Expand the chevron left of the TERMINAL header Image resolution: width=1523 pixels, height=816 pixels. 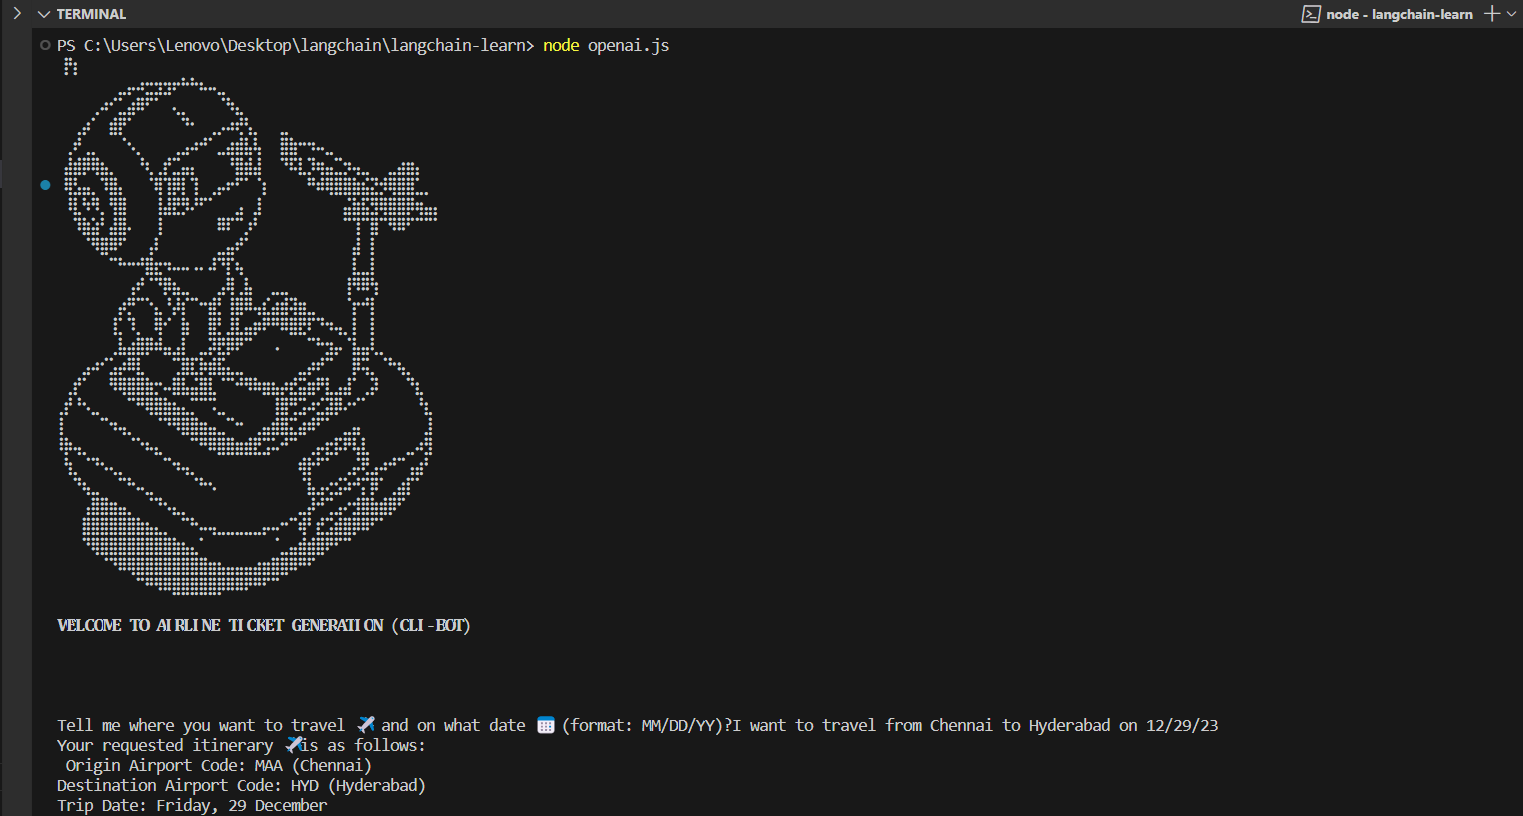click(x=17, y=14)
